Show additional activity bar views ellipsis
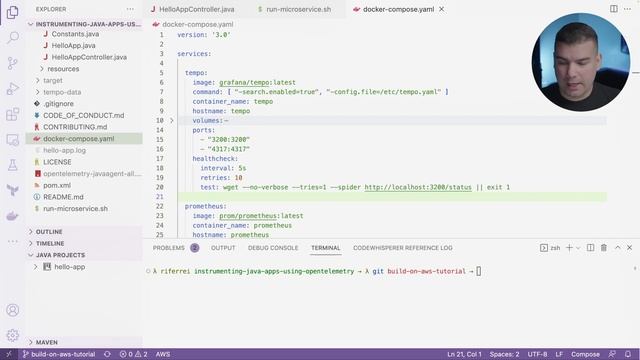Screen dimensions: 640x360 coord(13,241)
